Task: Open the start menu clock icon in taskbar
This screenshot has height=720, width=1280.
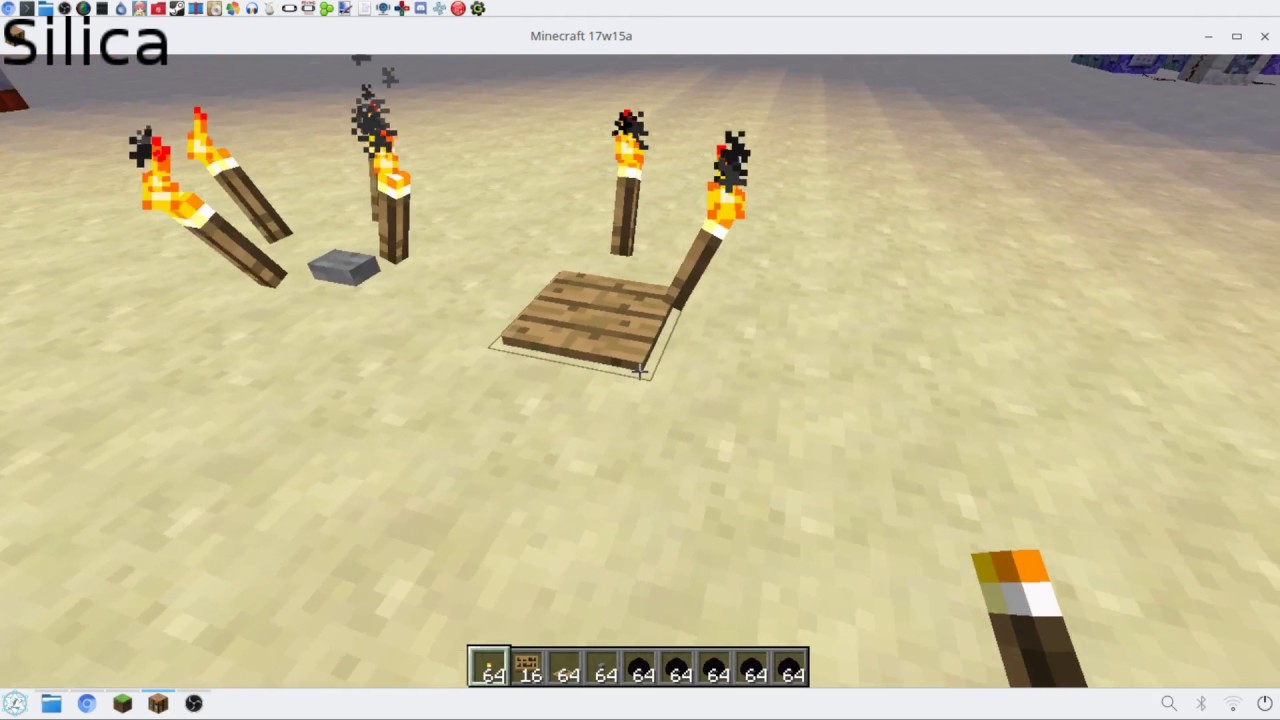Action: [14, 704]
